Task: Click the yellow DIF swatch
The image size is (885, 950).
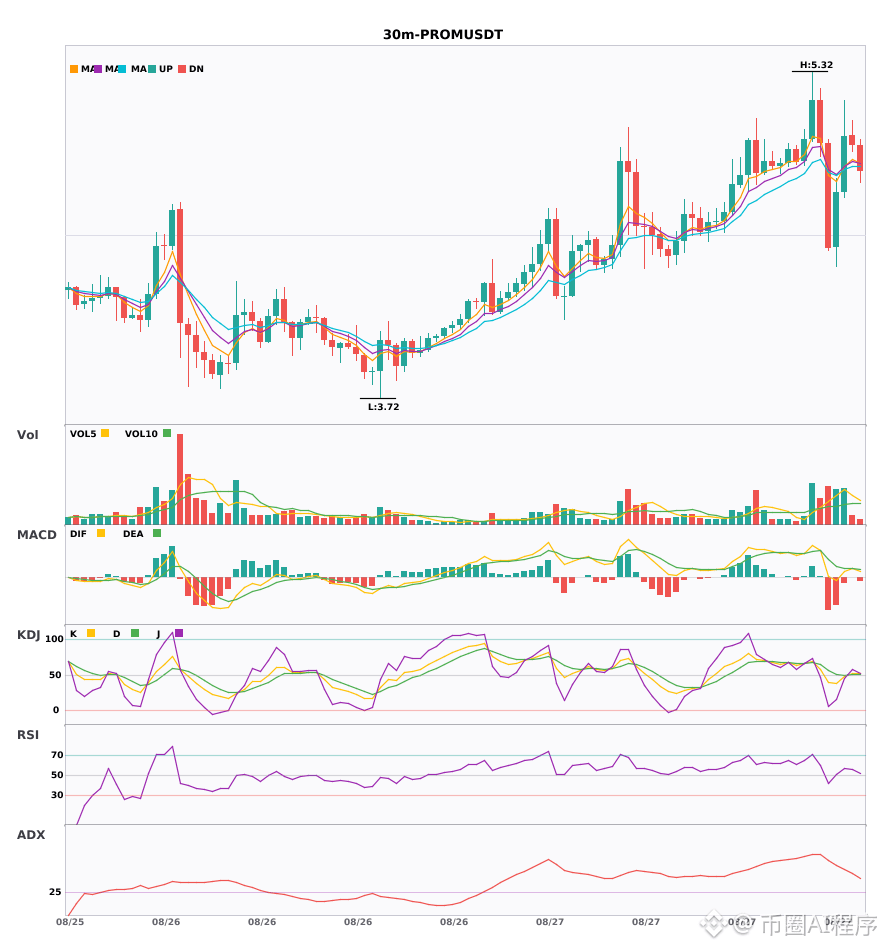Action: click(101, 533)
